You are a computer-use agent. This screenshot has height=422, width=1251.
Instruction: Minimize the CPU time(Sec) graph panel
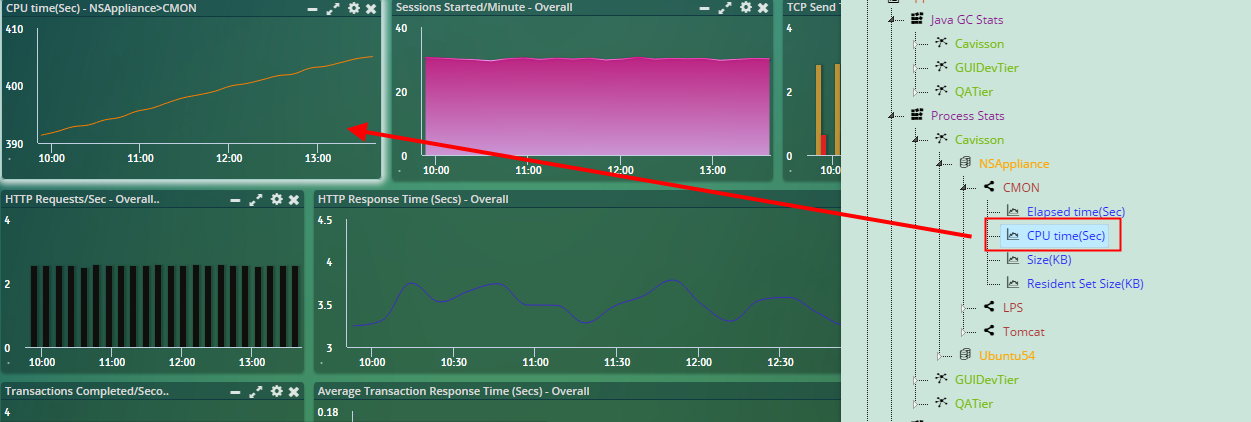coord(312,8)
